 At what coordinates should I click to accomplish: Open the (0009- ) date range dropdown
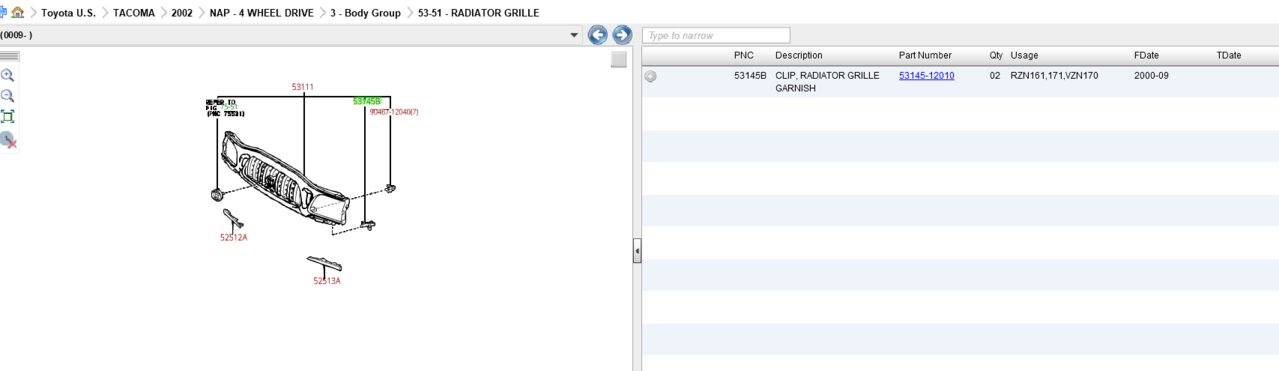point(574,35)
